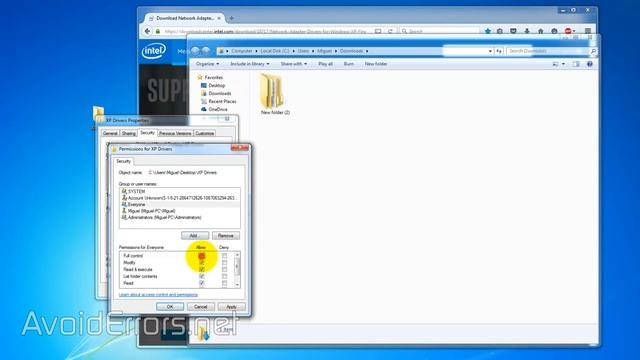Tick Allow for Modify permission

click(x=202, y=263)
